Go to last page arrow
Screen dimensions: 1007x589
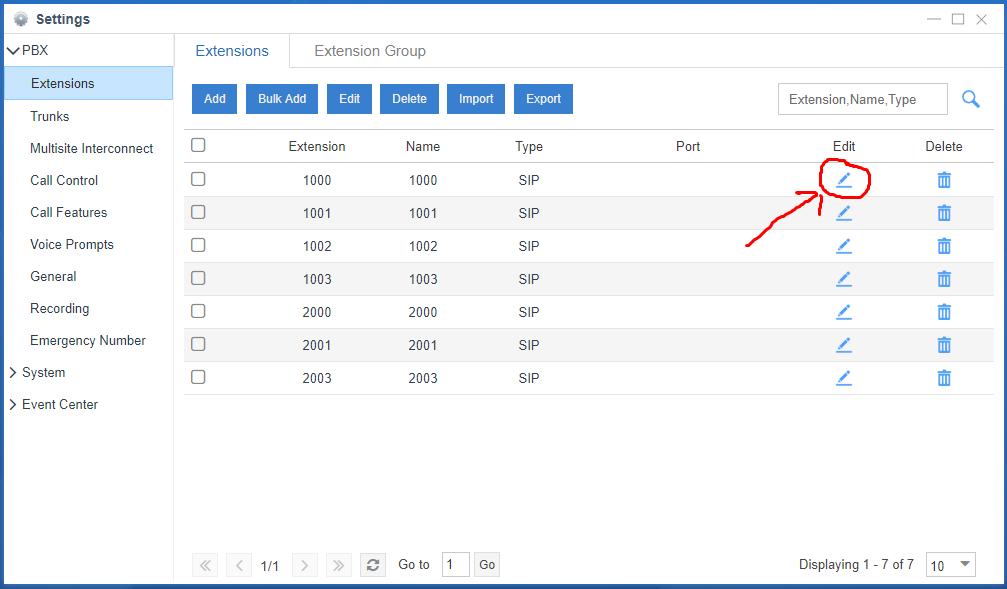click(x=338, y=565)
